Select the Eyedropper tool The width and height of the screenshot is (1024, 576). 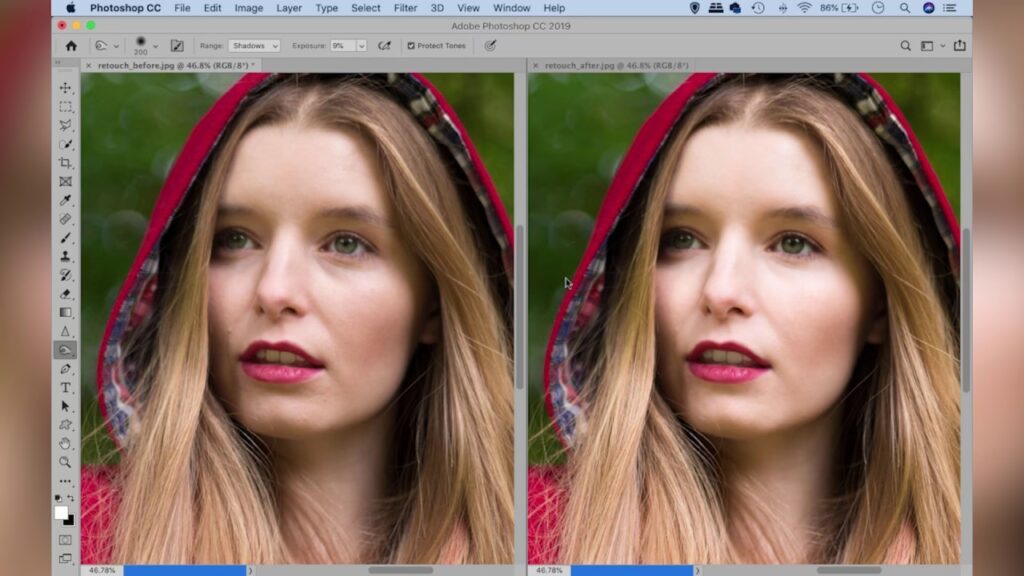pyautogui.click(x=65, y=200)
